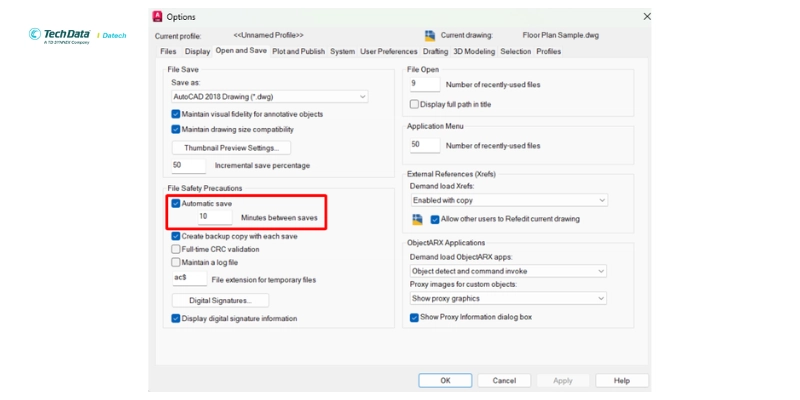Click the AutoCAD logo icon in Options title bar
800x400 pixels.
coord(158,17)
